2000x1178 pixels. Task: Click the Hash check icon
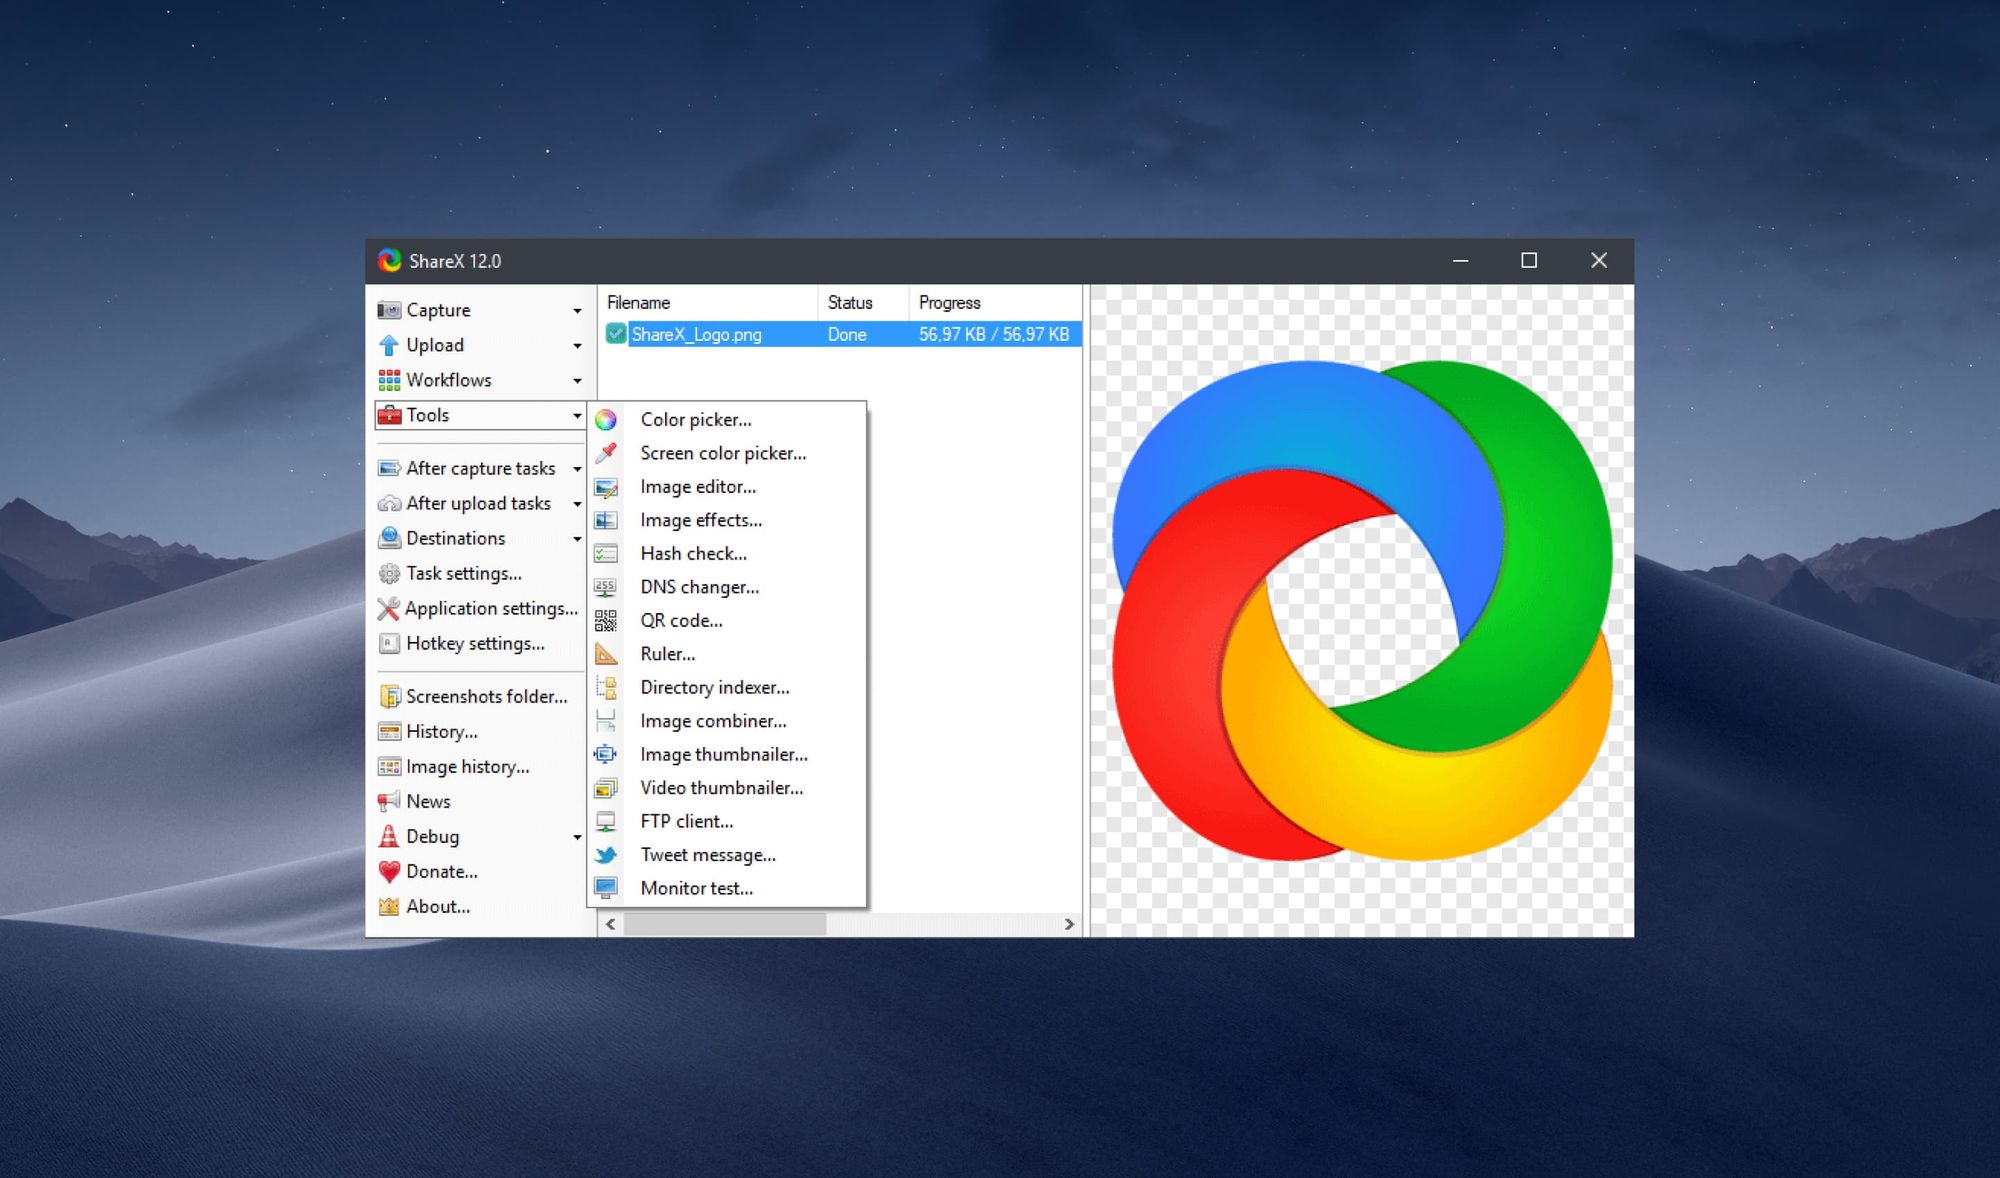point(606,554)
